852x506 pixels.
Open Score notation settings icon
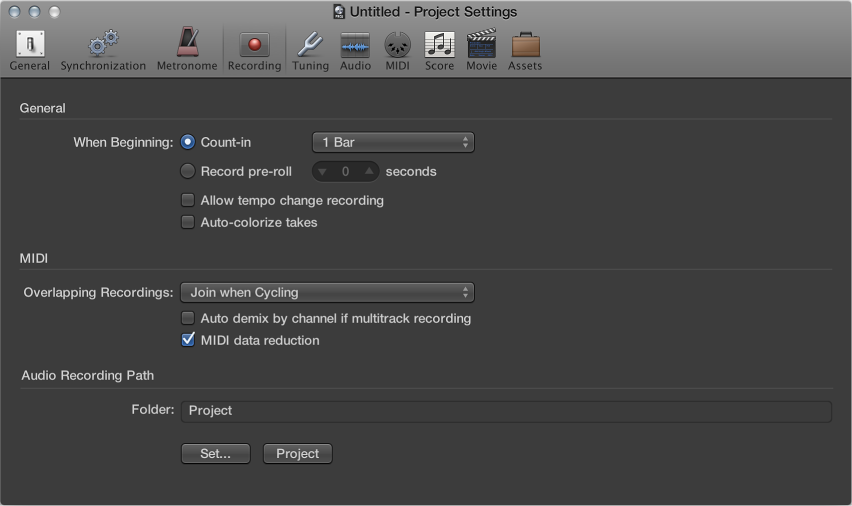pyautogui.click(x=439, y=45)
